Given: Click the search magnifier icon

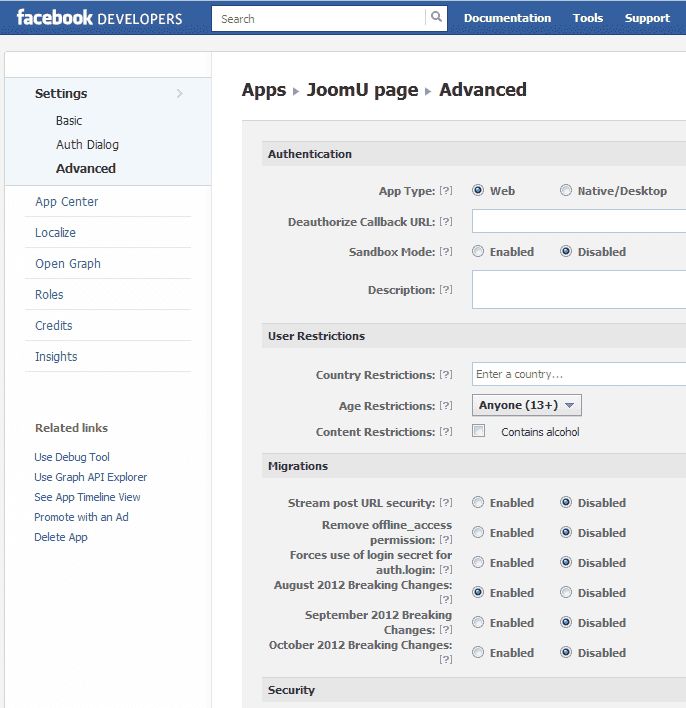Looking at the screenshot, I should click(x=436, y=18).
